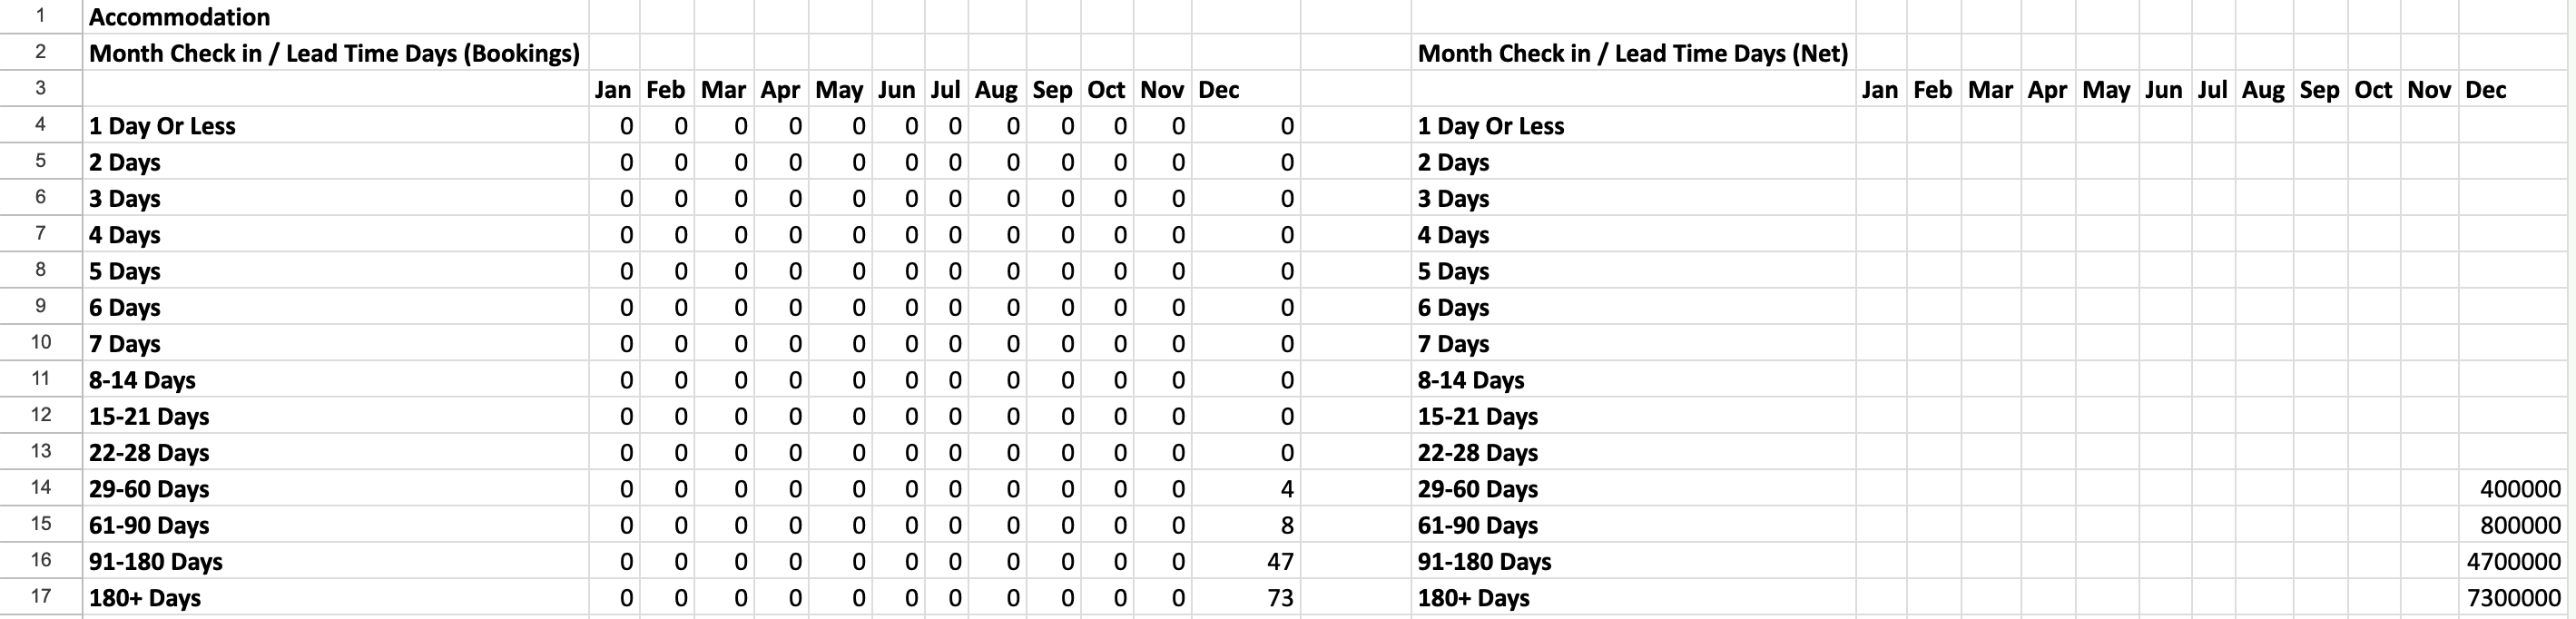Select "180+ Days" label in Bookings table

pyautogui.click(x=145, y=598)
